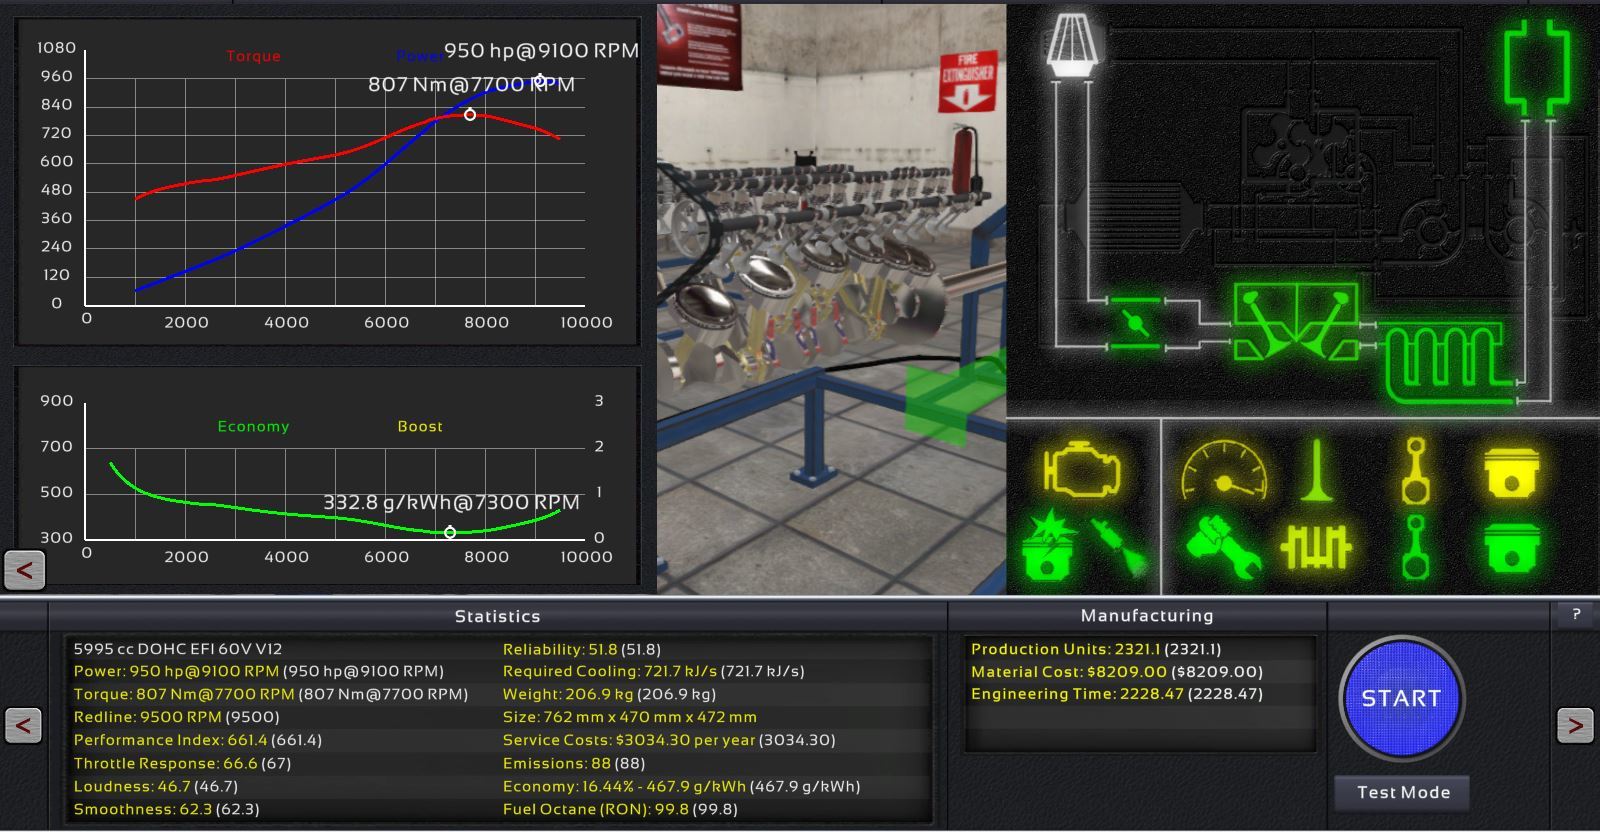Click the yellow piston icon

click(1511, 471)
